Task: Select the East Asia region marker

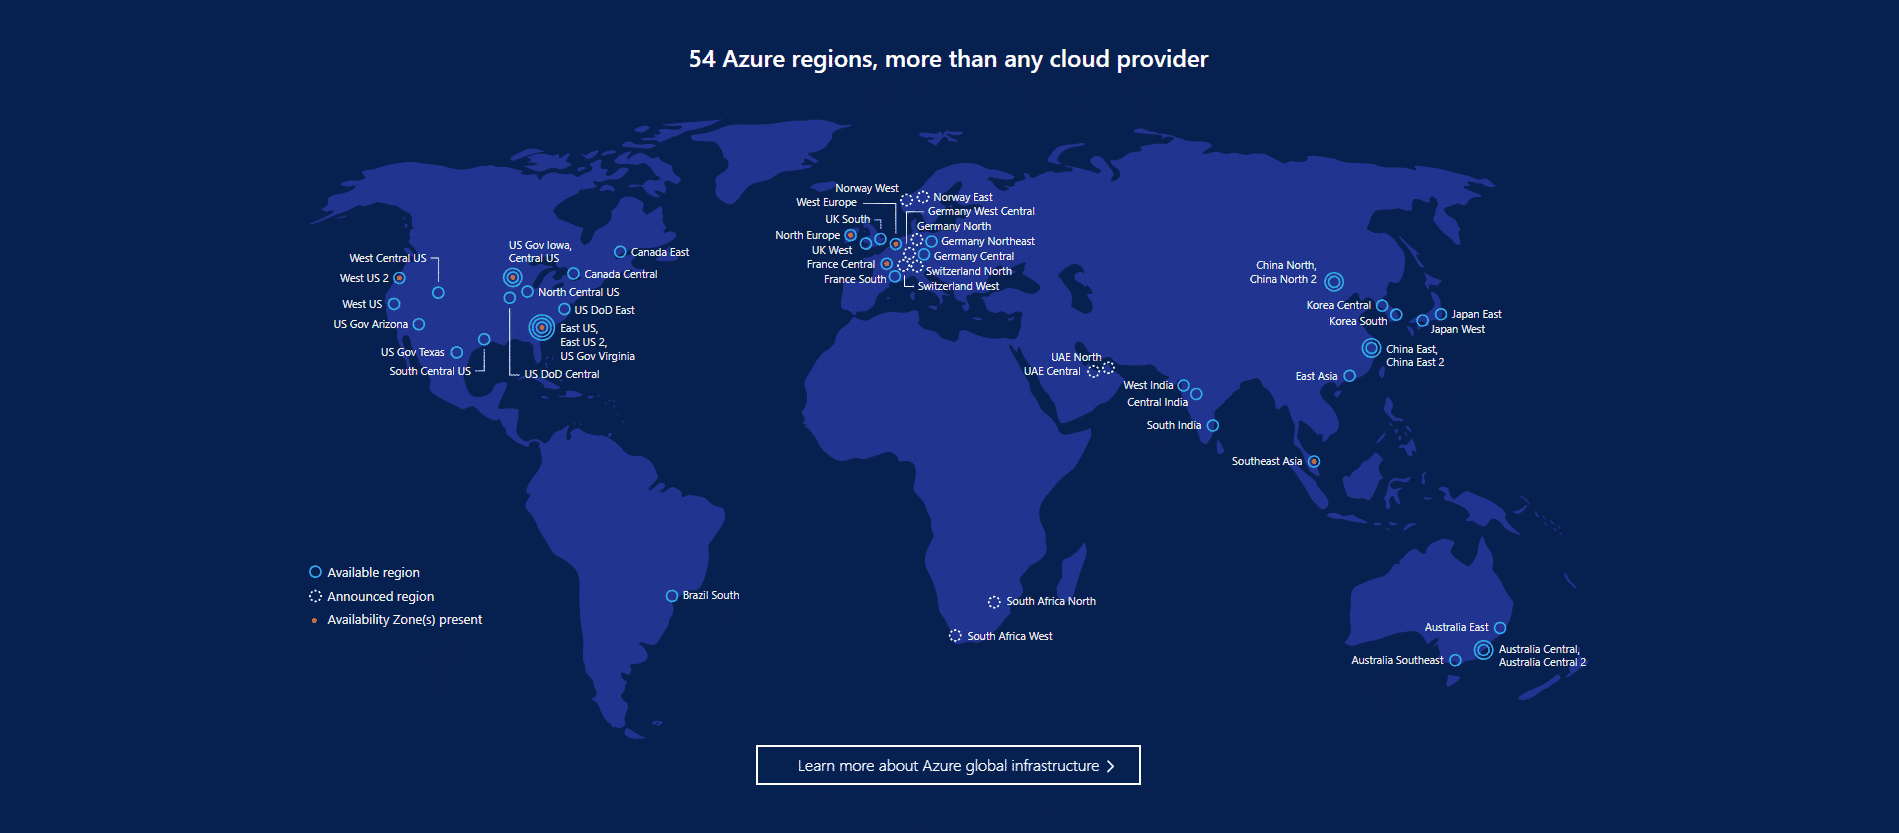Action: 1349,376
